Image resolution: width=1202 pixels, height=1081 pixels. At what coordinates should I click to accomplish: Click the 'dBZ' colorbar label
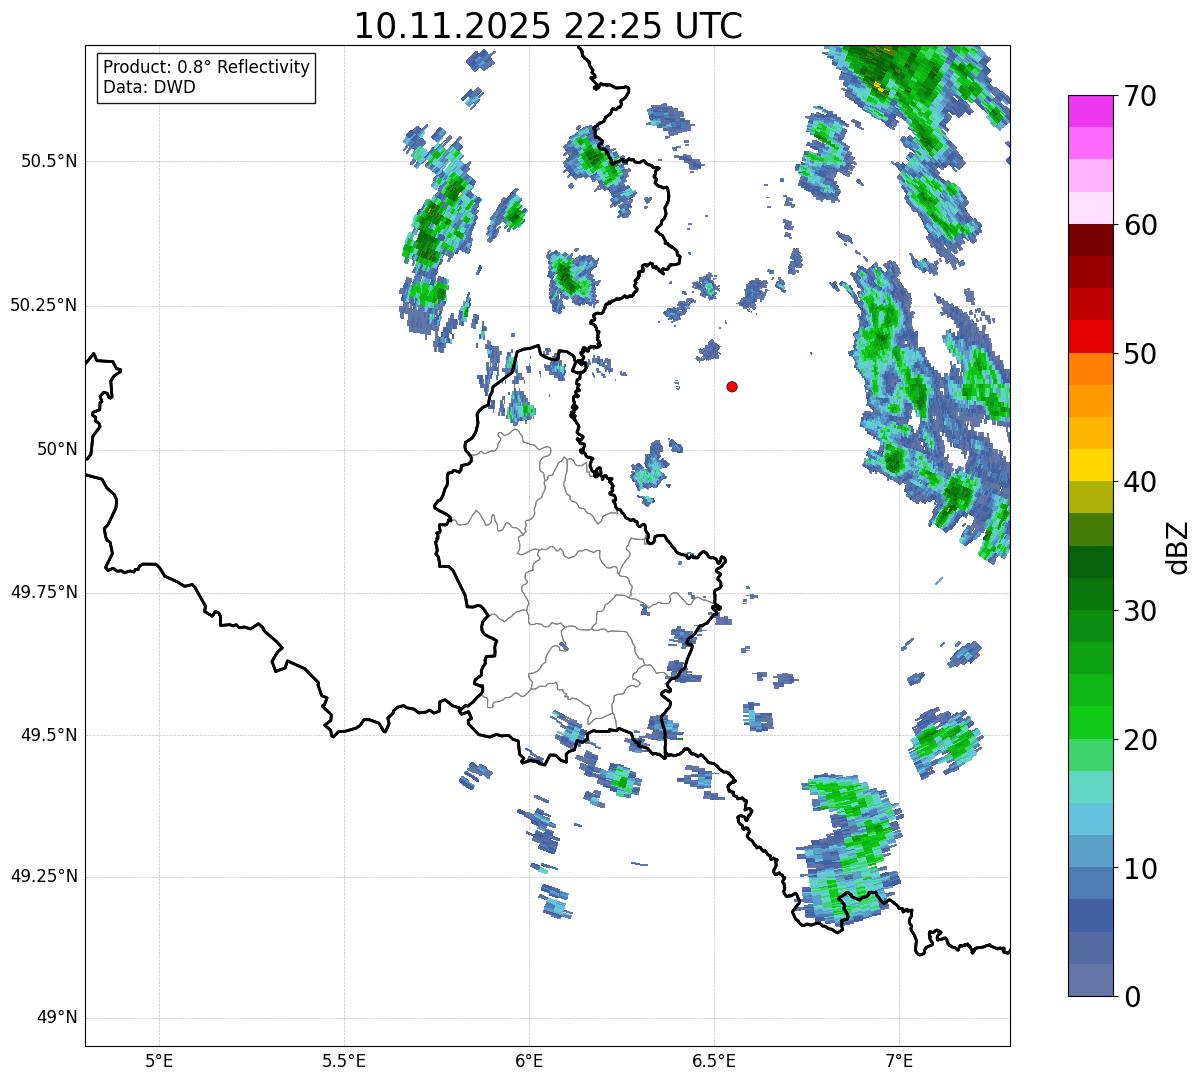point(1178,546)
